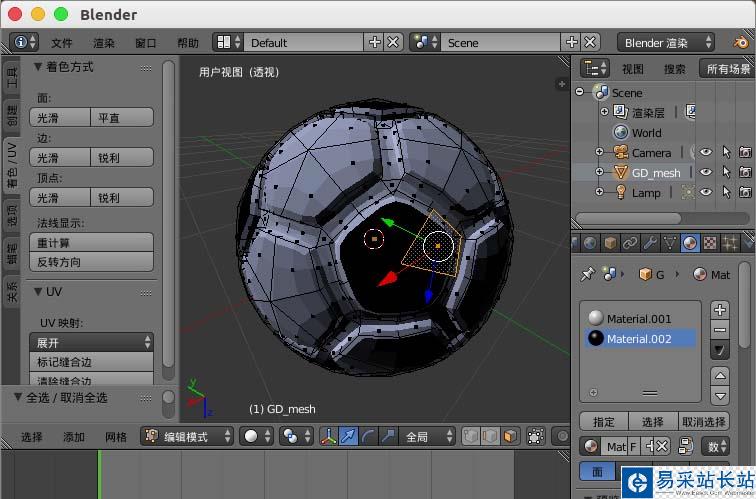
Task: Select the translate manipulator arrow icon
Action: [x=348, y=437]
